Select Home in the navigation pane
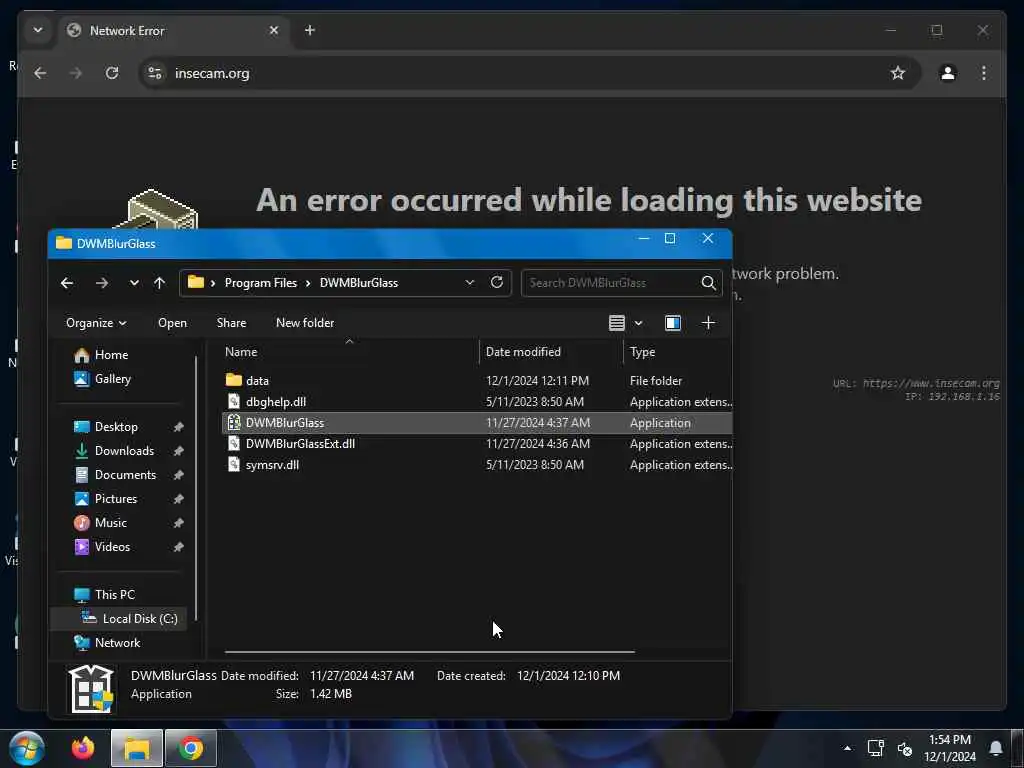This screenshot has height=768, width=1024. [101, 355]
